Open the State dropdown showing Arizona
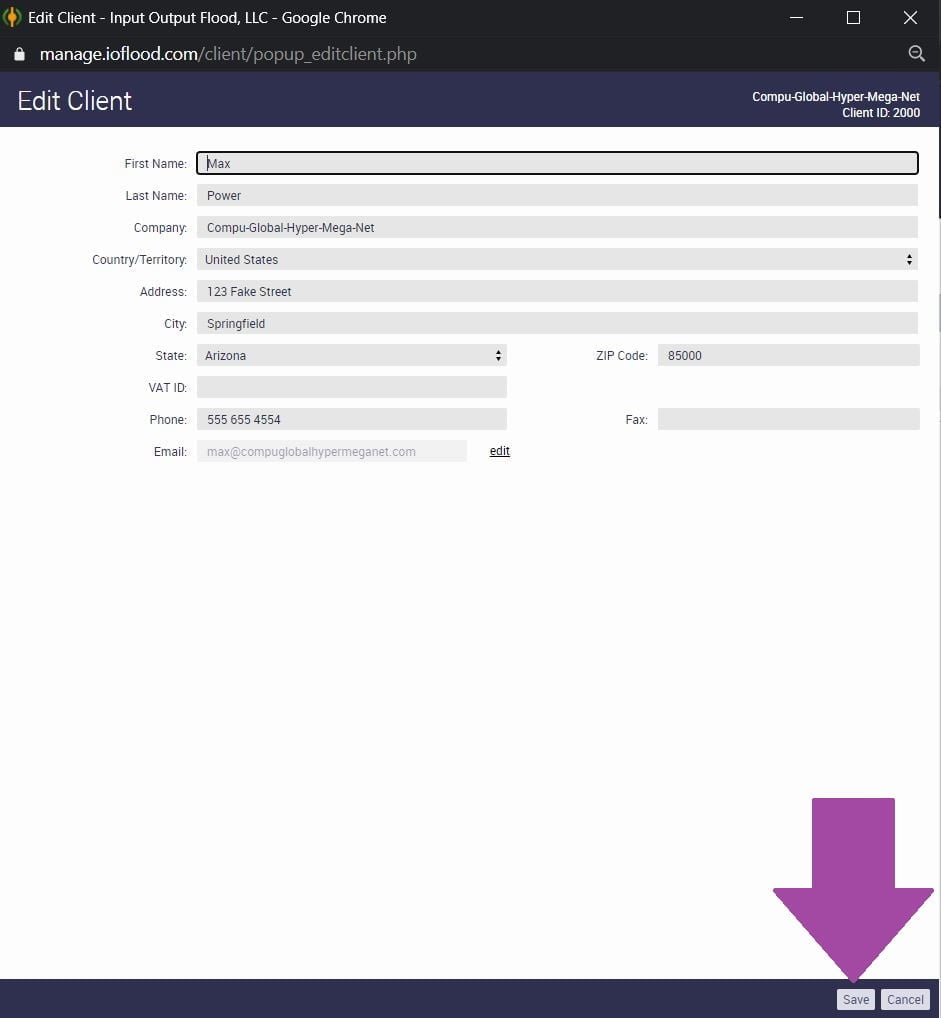Screen dimensions: 941x1018 351,356
